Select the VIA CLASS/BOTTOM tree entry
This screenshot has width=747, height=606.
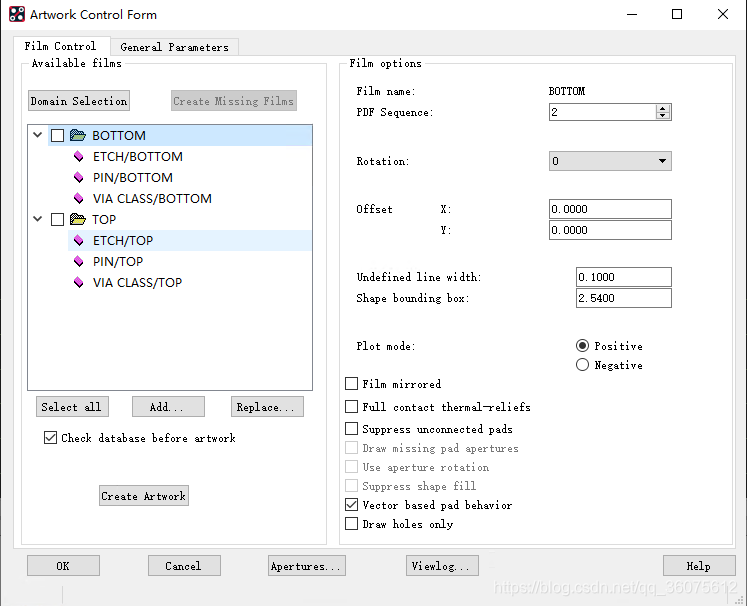(152, 198)
